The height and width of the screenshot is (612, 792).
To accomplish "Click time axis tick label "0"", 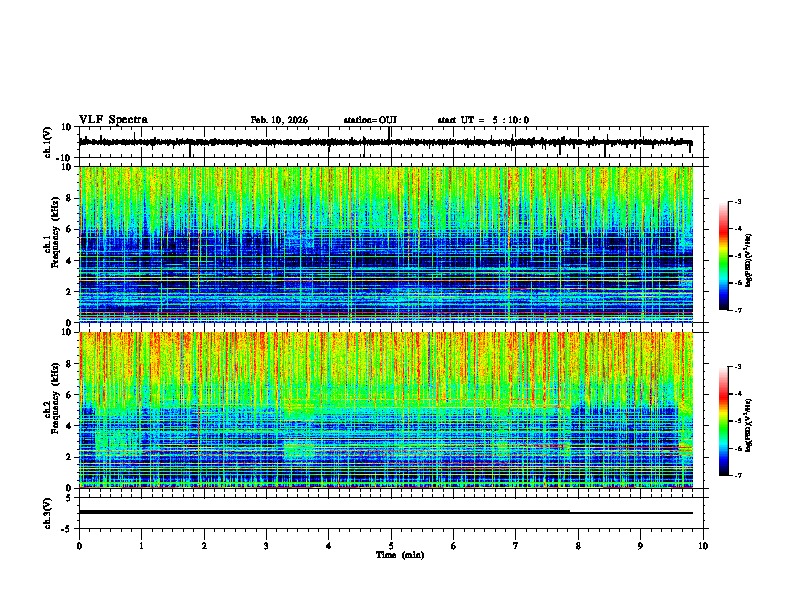I will [79, 546].
